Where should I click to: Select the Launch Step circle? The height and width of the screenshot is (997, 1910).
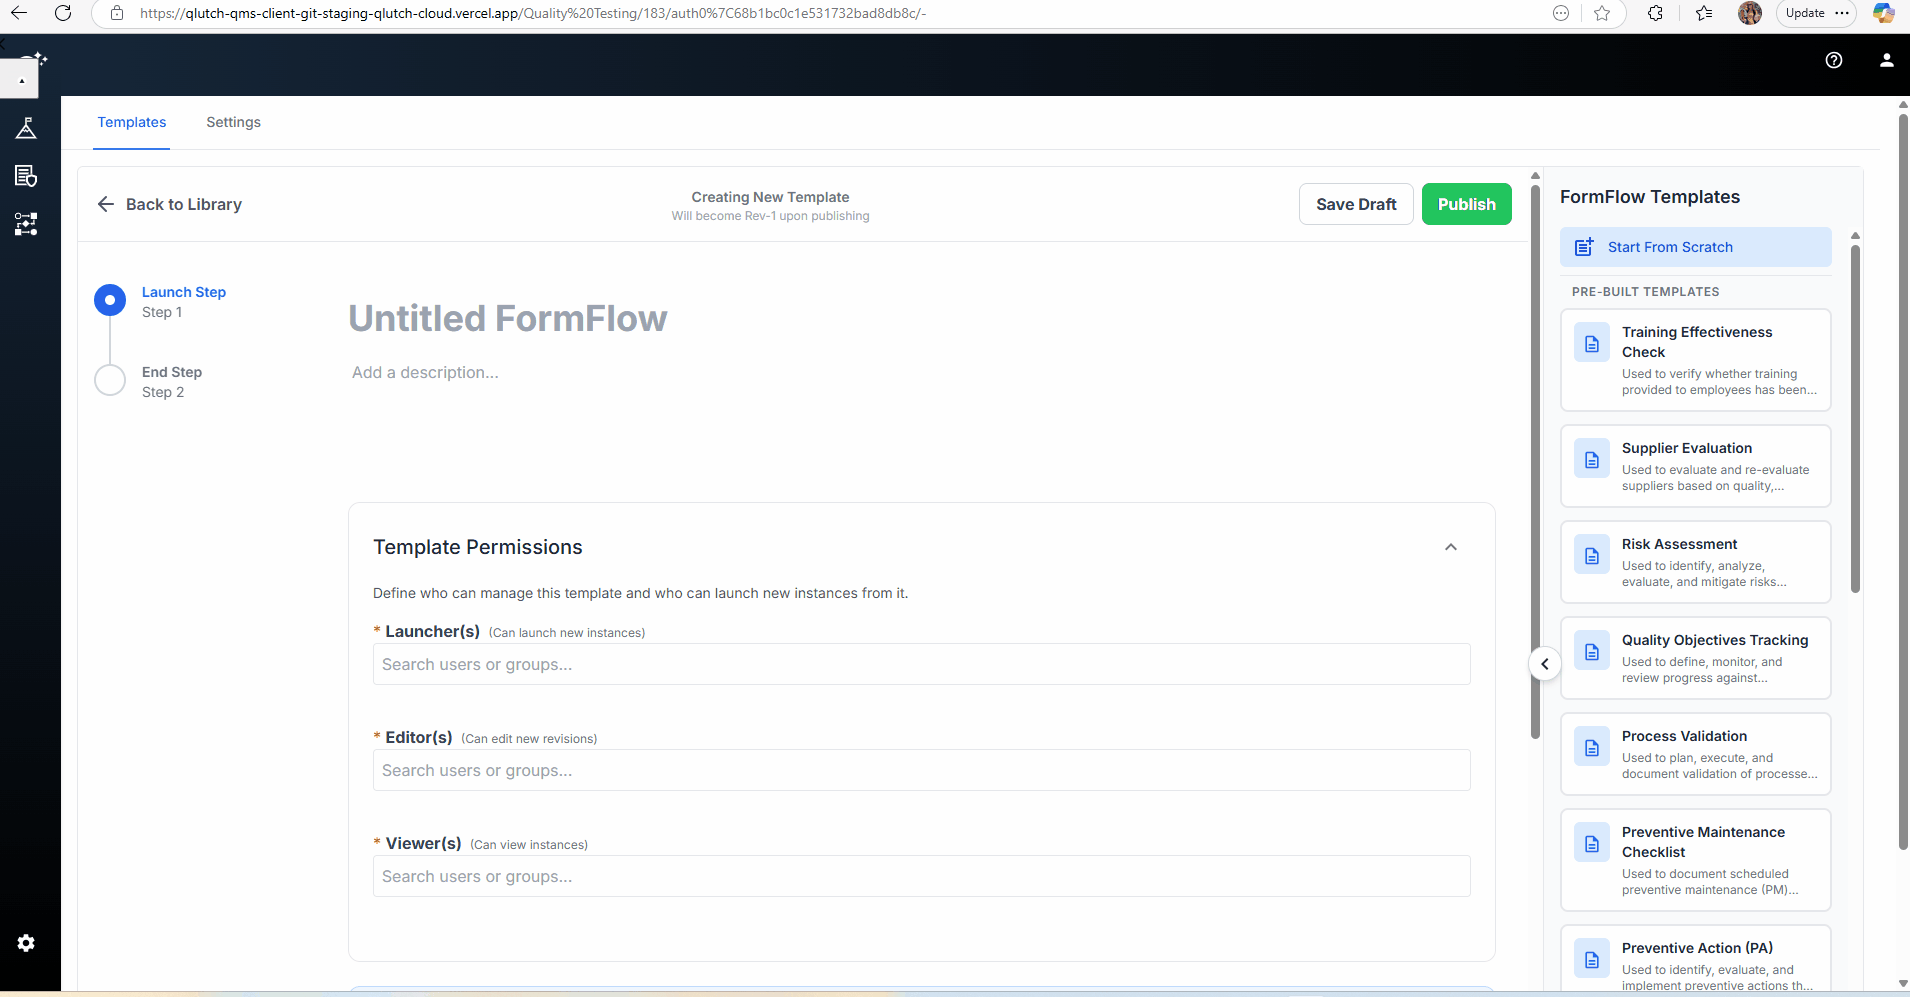110,300
